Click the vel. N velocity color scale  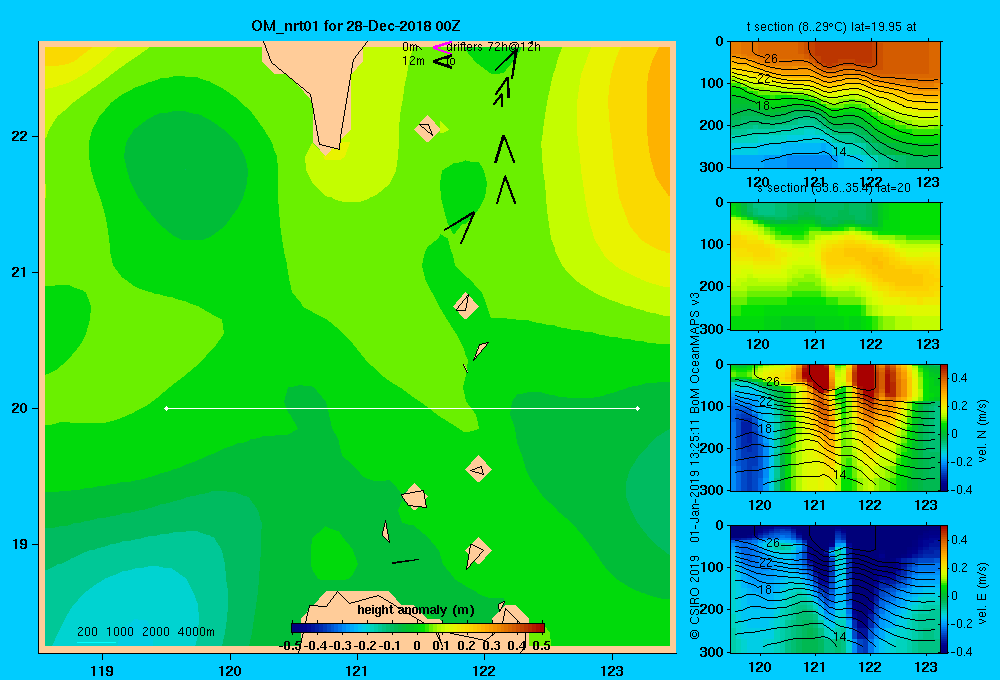(944, 427)
